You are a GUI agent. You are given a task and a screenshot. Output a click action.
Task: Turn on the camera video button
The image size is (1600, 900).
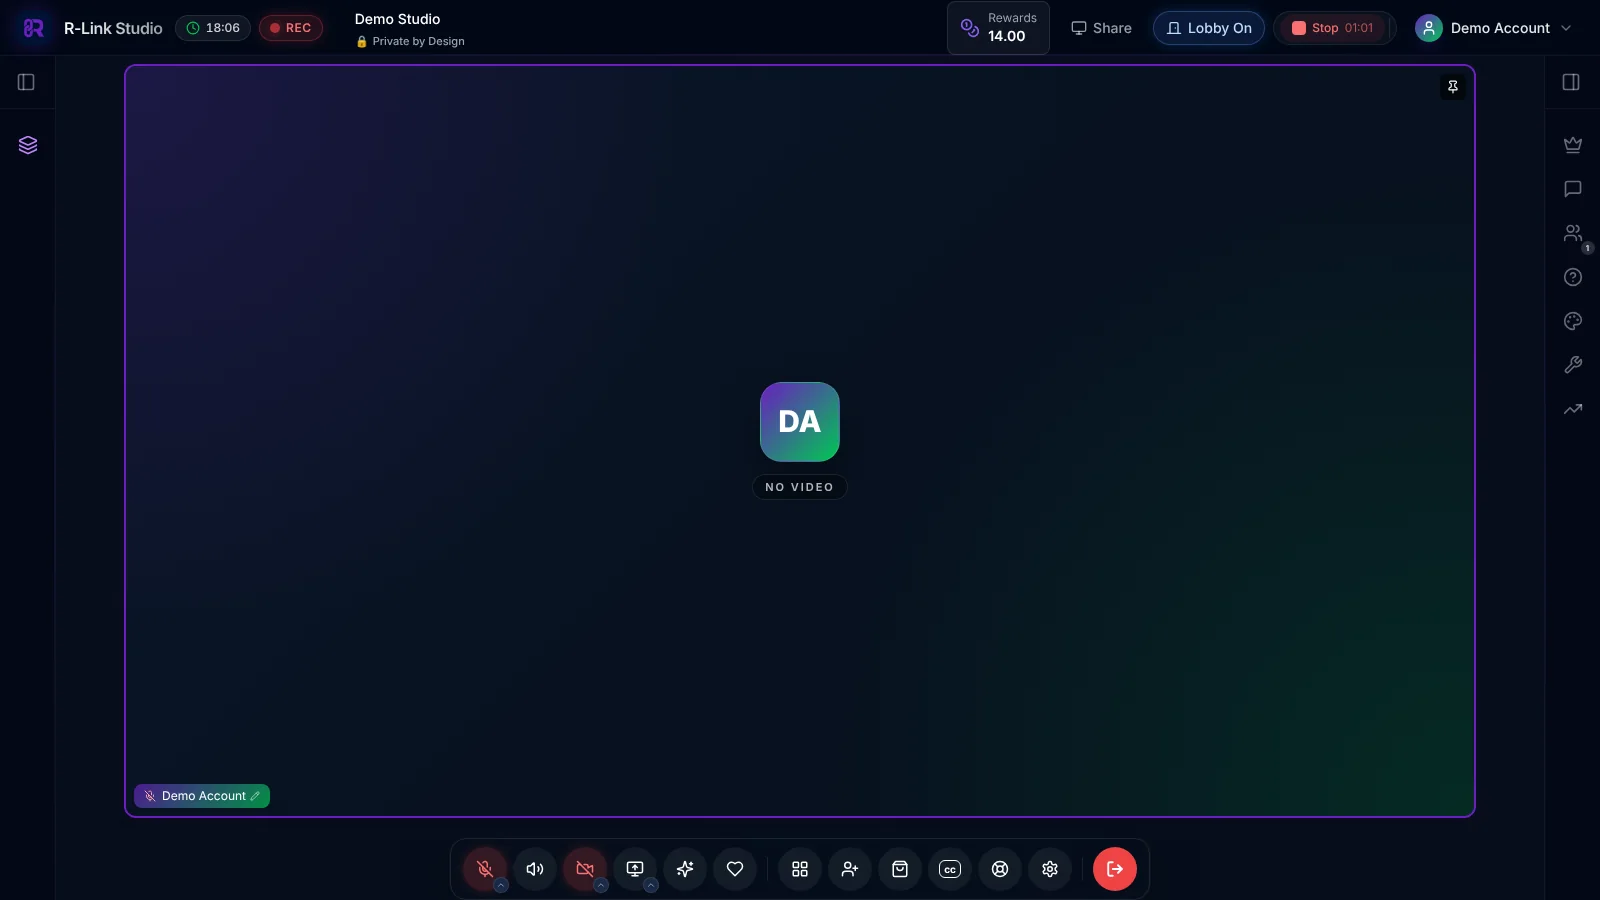point(585,869)
